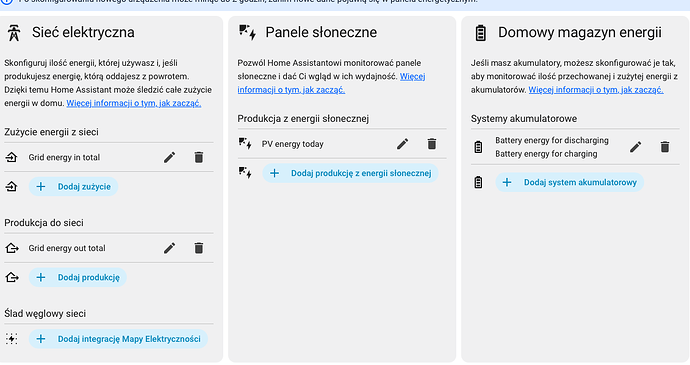This screenshot has height=365, width=690.
Task: Delete the Grid energy in total entry
Action: point(199,157)
